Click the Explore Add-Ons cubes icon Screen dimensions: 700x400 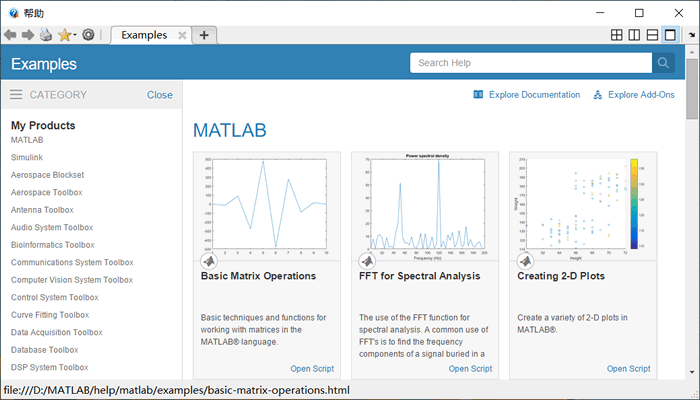coord(598,95)
